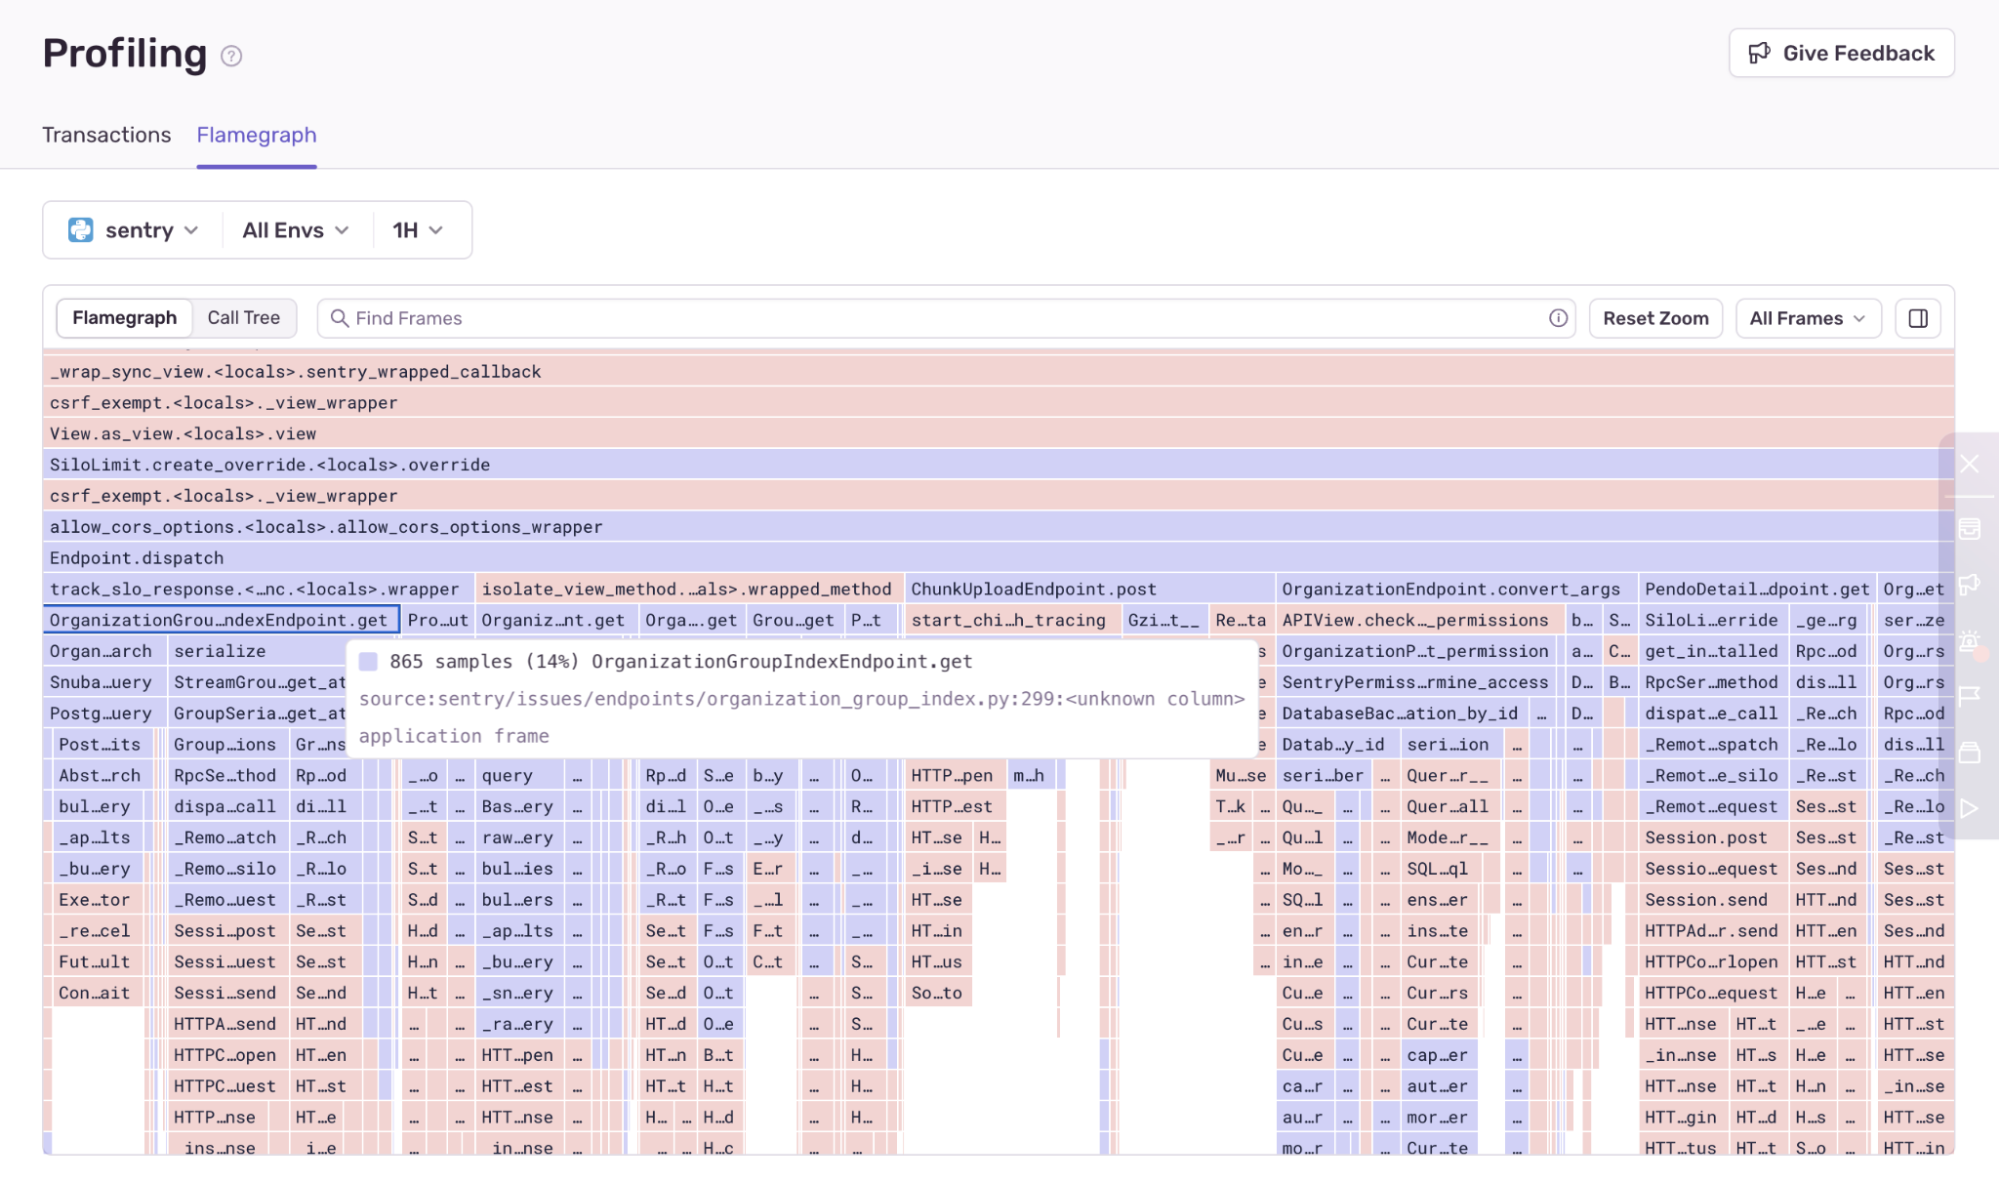Open the 1H time range dropdown

[x=417, y=229]
